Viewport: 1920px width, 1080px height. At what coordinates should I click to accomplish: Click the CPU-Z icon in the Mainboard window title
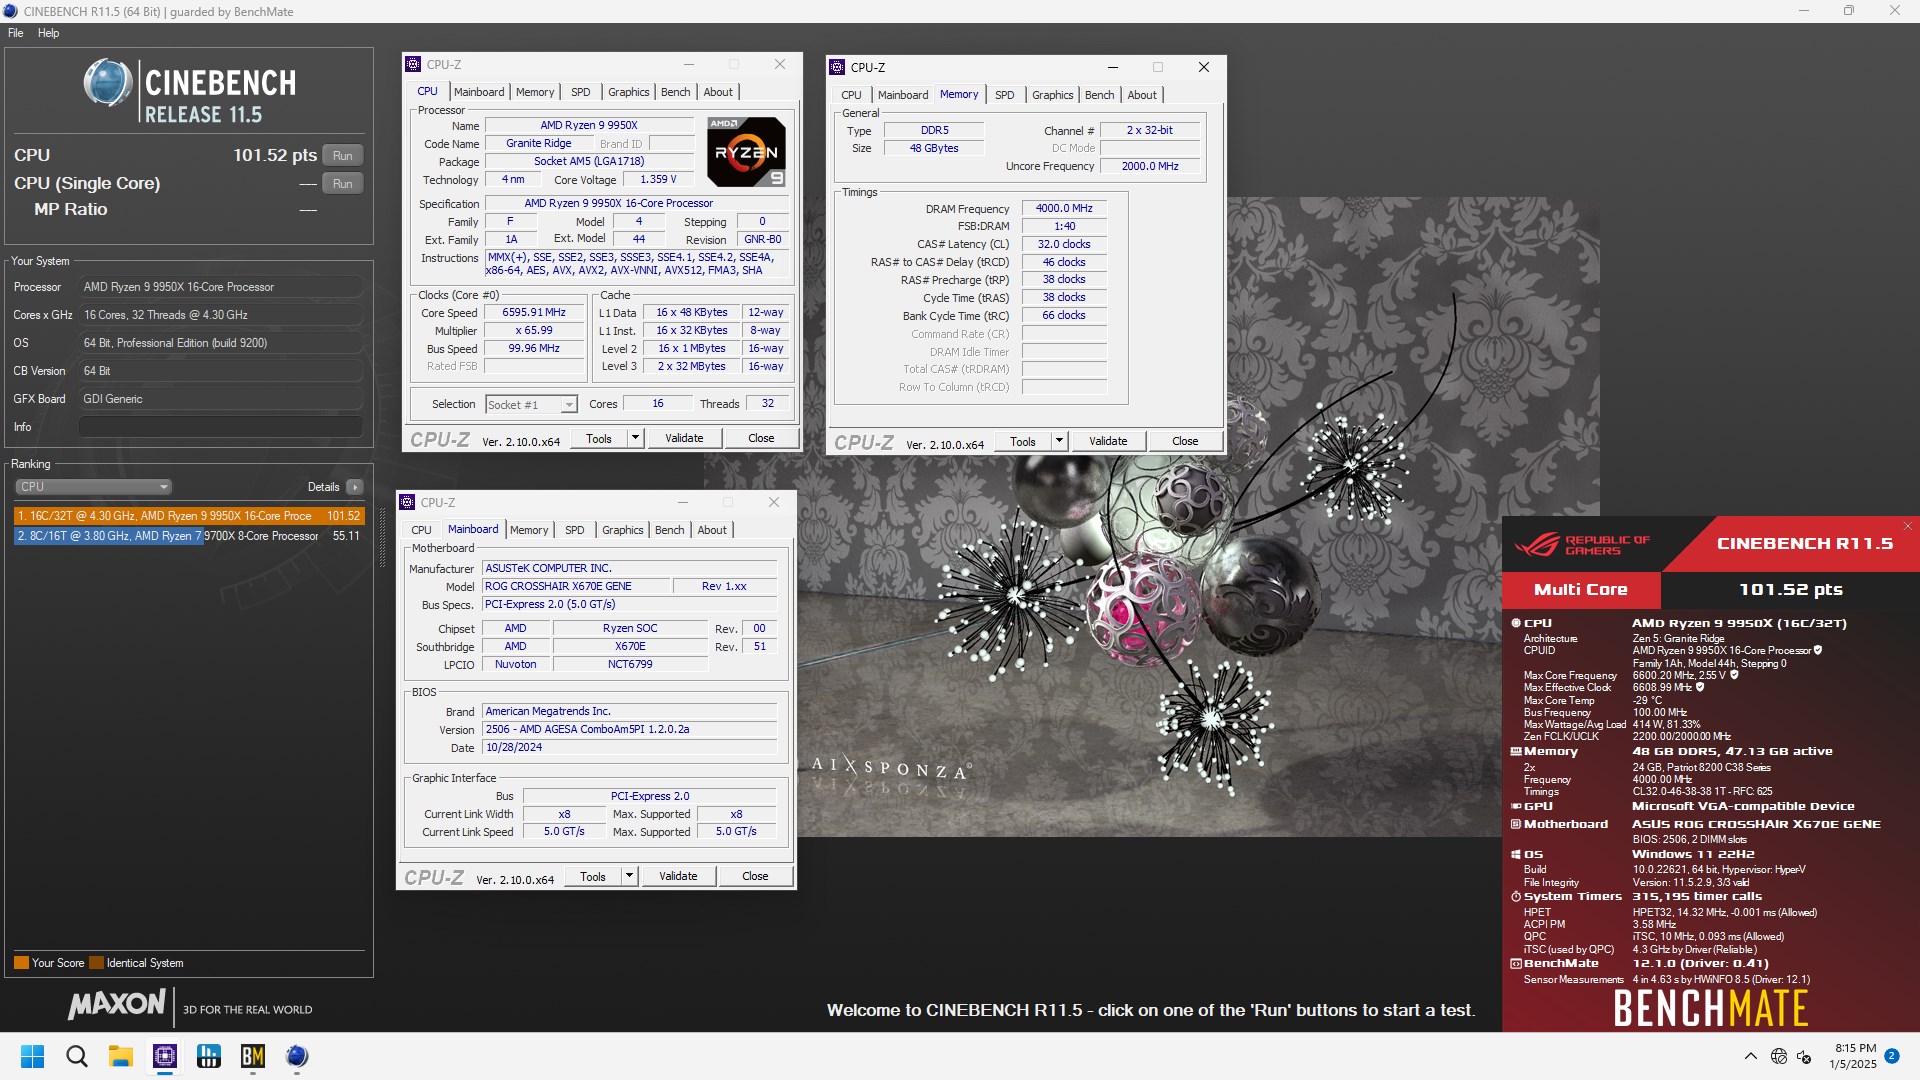(407, 502)
